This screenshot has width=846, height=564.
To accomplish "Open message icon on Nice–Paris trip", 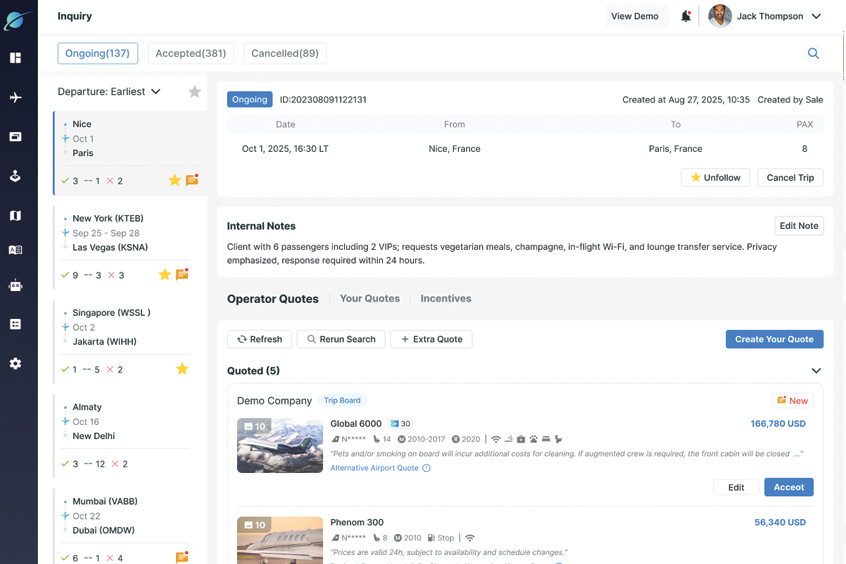I will 192,180.
